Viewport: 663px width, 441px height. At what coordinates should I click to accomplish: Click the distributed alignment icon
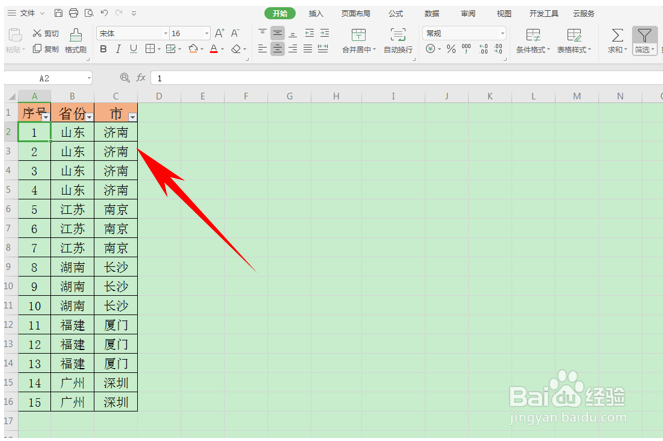click(x=323, y=49)
